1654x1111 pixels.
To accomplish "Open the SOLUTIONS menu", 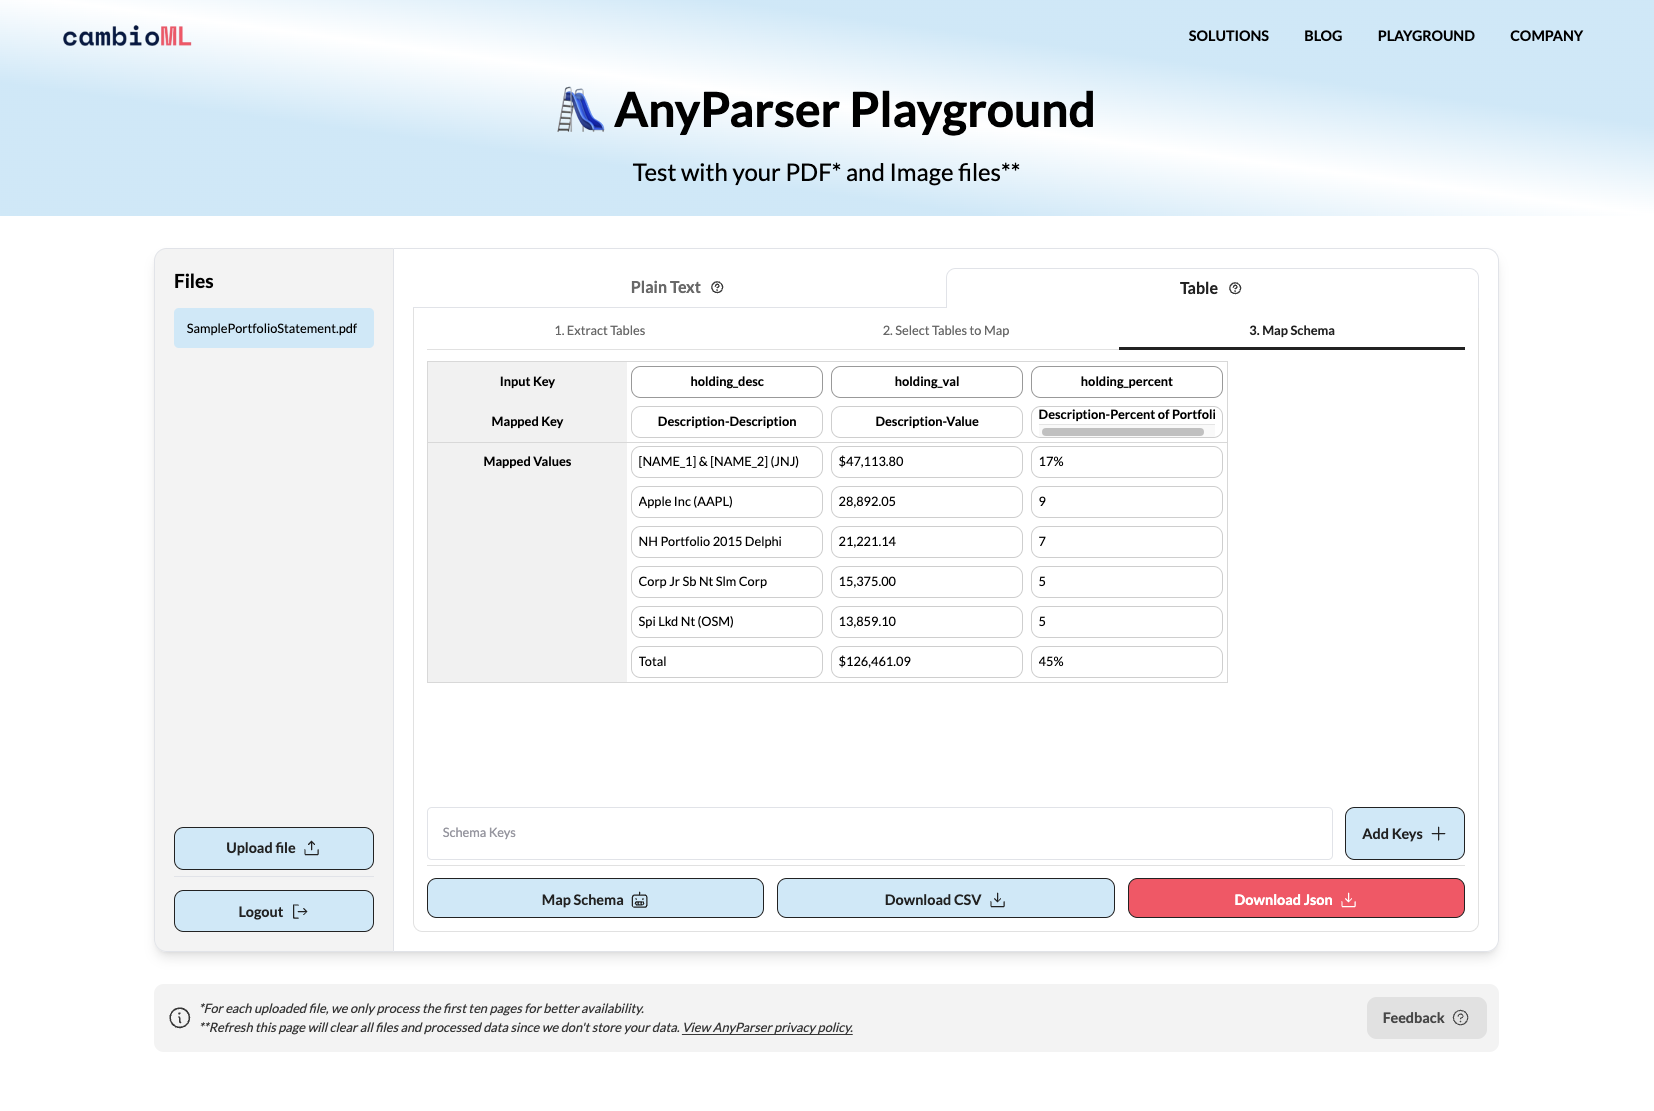I will 1228,36.
